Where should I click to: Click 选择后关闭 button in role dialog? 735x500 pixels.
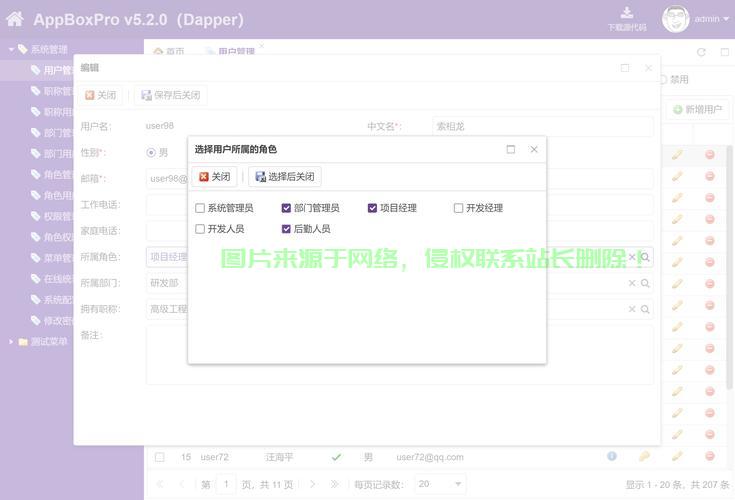click(x=285, y=177)
